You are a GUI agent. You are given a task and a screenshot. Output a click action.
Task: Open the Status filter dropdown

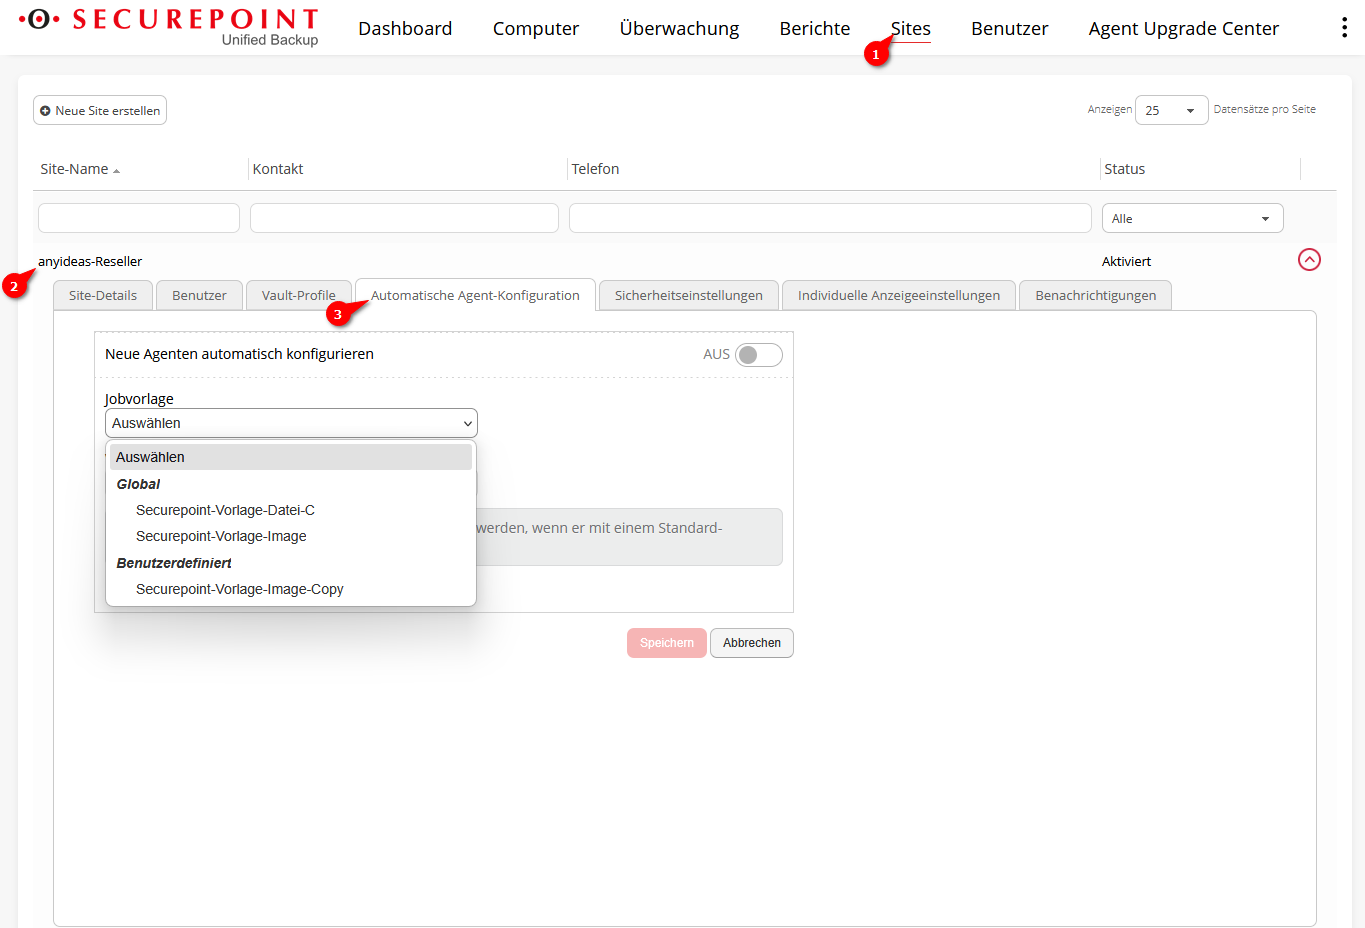tap(1191, 218)
